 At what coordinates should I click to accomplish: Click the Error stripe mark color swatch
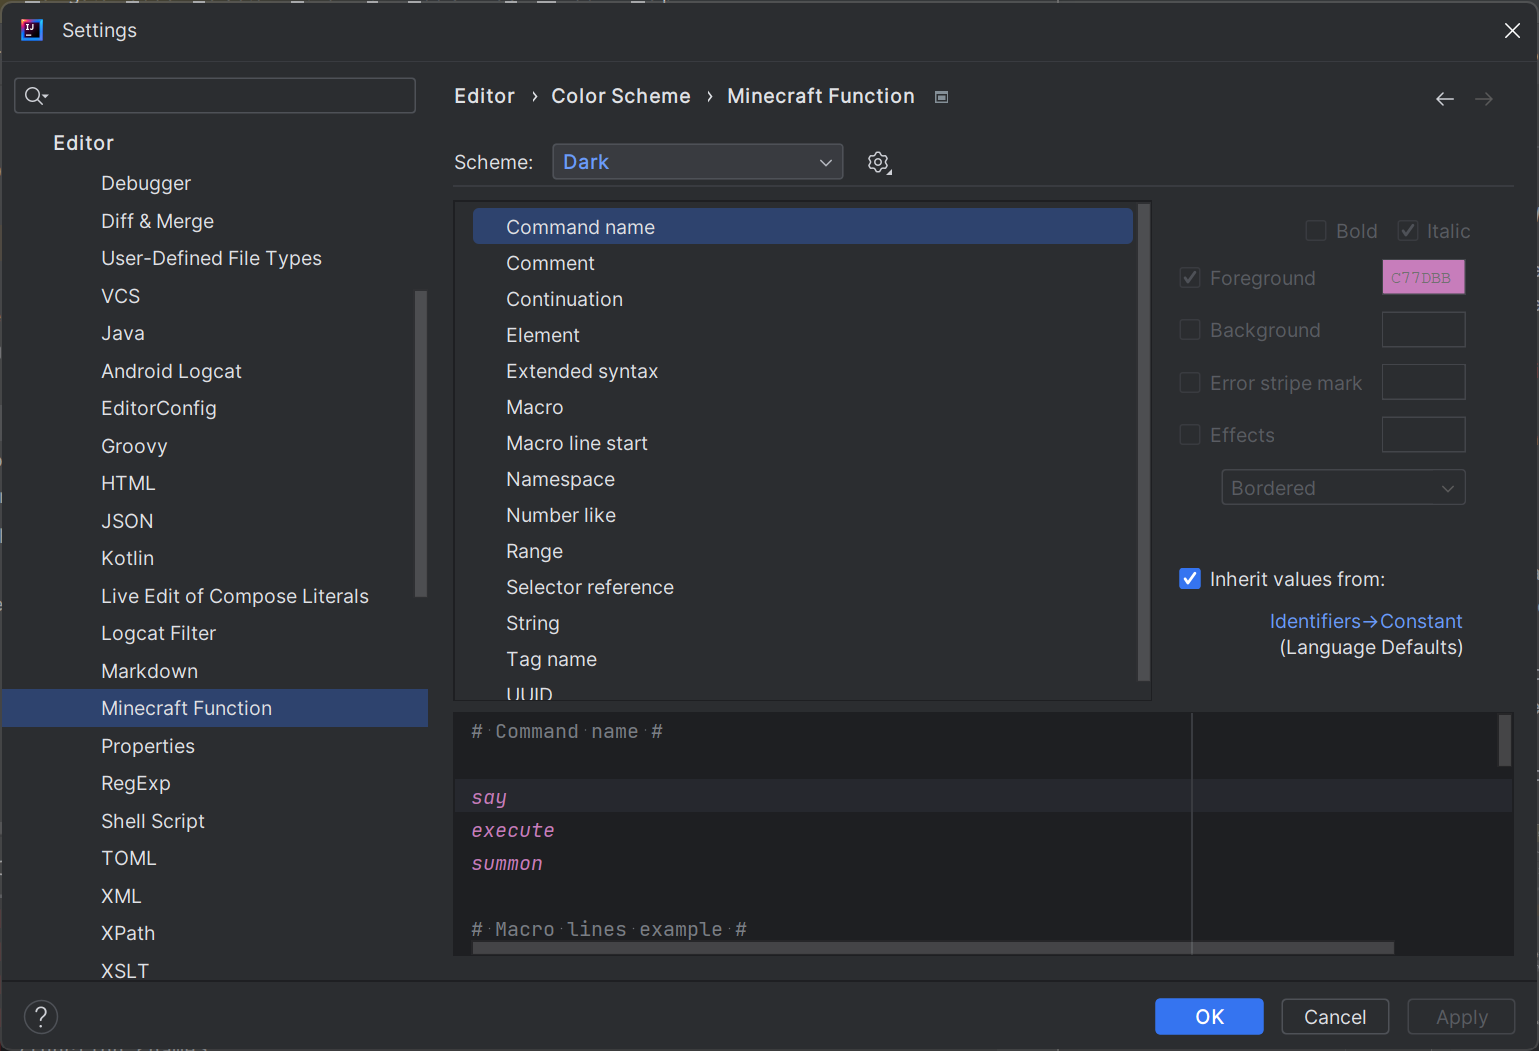tap(1423, 382)
